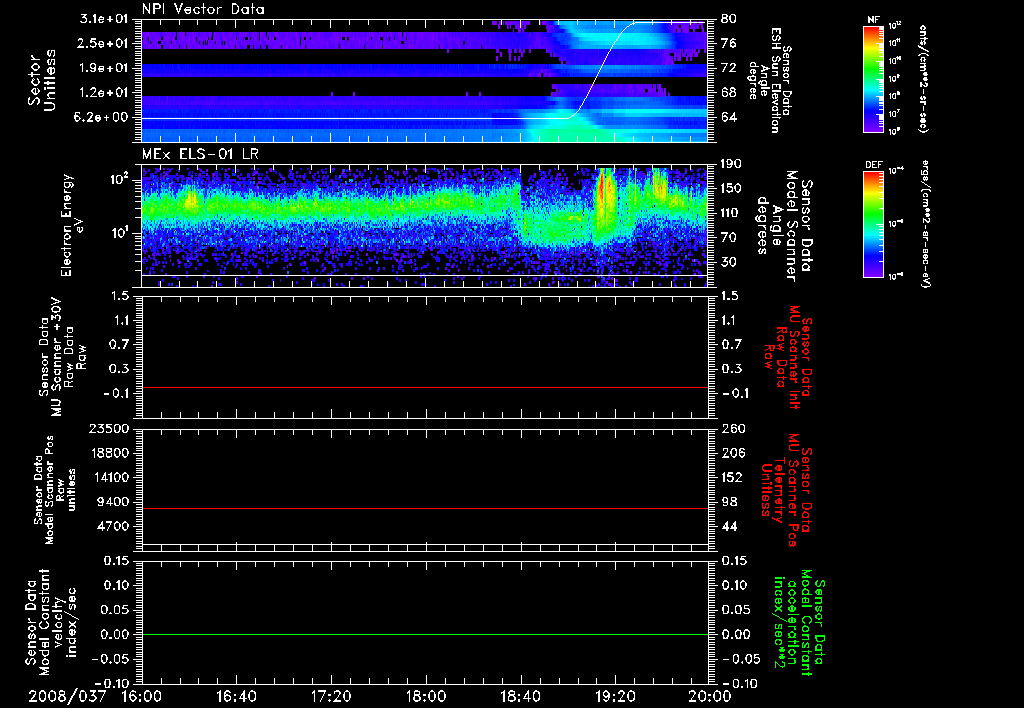Viewport: 1024px width, 708px height.
Task: Click the 18:00 time axis label
Action: pos(426,695)
